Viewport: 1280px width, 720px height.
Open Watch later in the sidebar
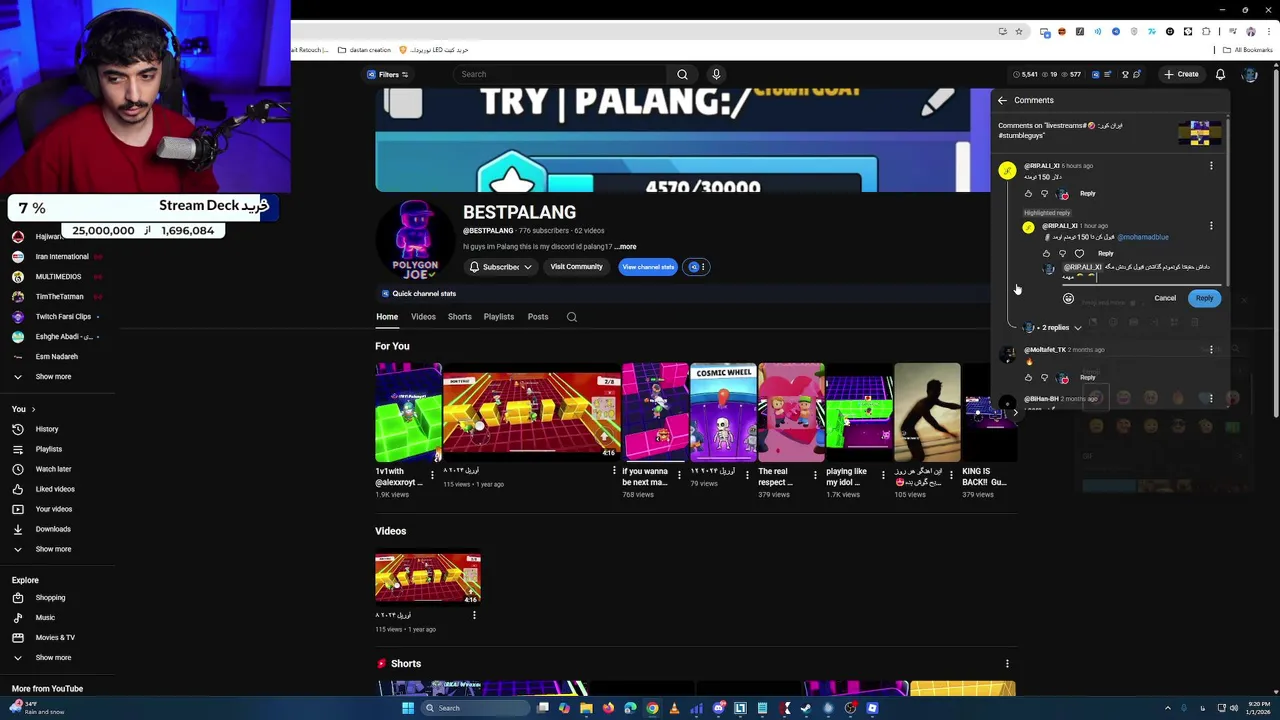pos(53,469)
